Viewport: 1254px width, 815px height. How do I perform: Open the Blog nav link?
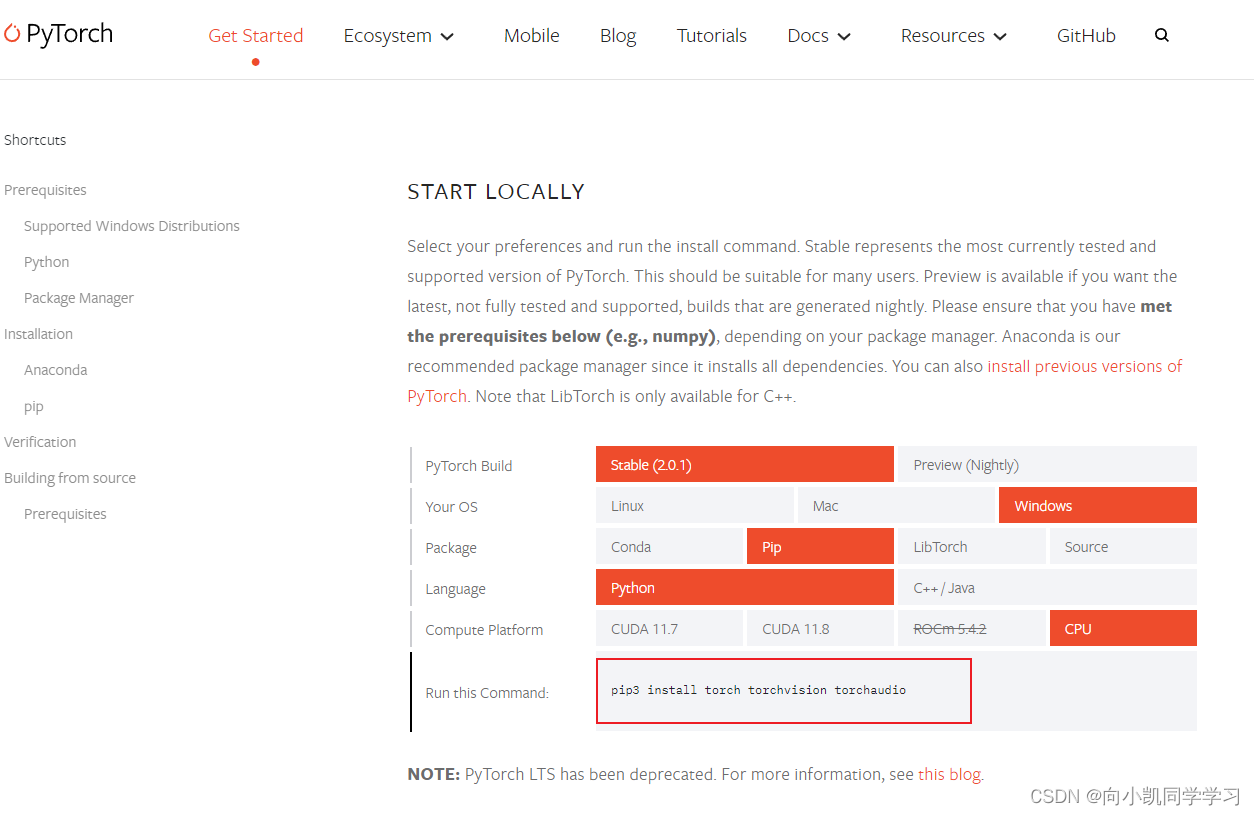[618, 35]
